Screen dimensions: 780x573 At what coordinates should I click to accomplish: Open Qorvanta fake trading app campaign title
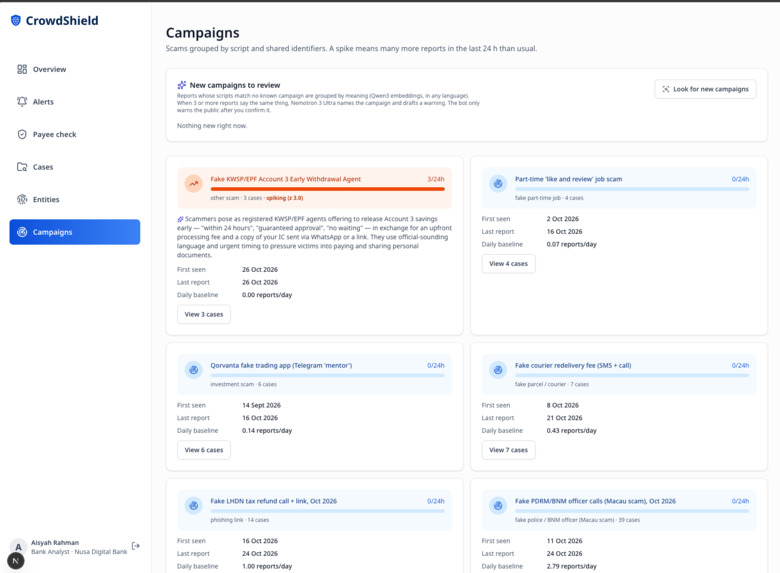tap(281, 365)
